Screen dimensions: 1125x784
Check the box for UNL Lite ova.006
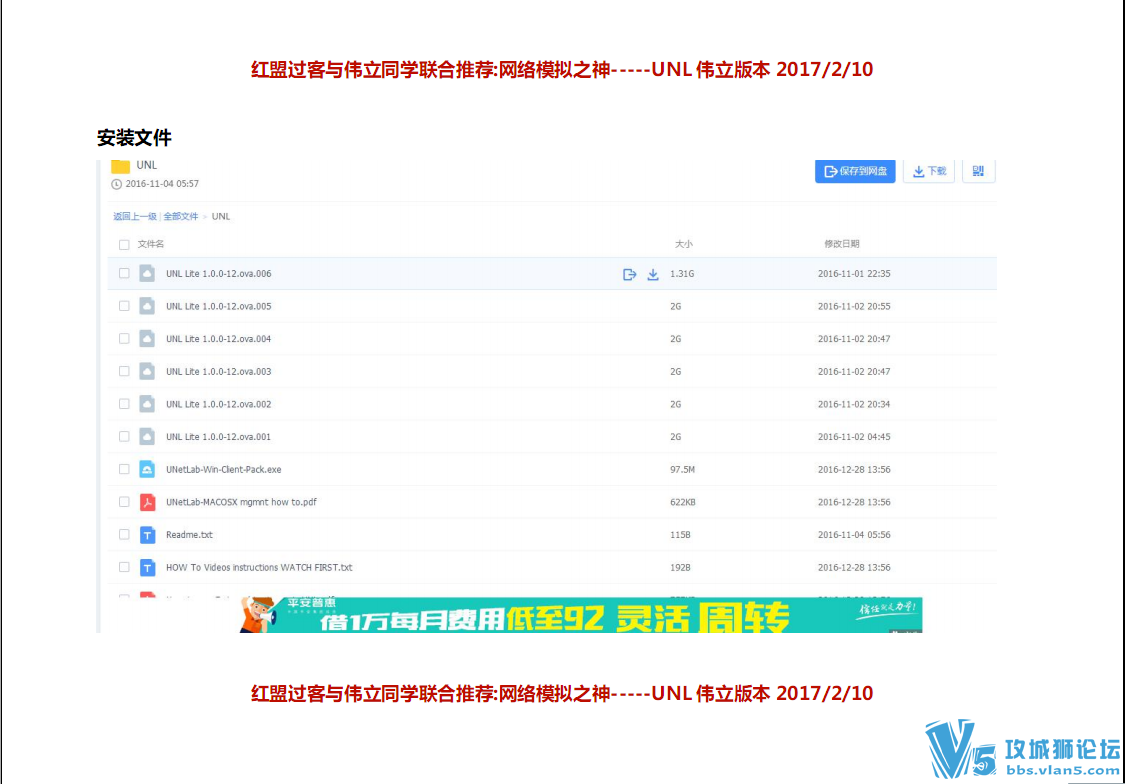click(x=124, y=273)
